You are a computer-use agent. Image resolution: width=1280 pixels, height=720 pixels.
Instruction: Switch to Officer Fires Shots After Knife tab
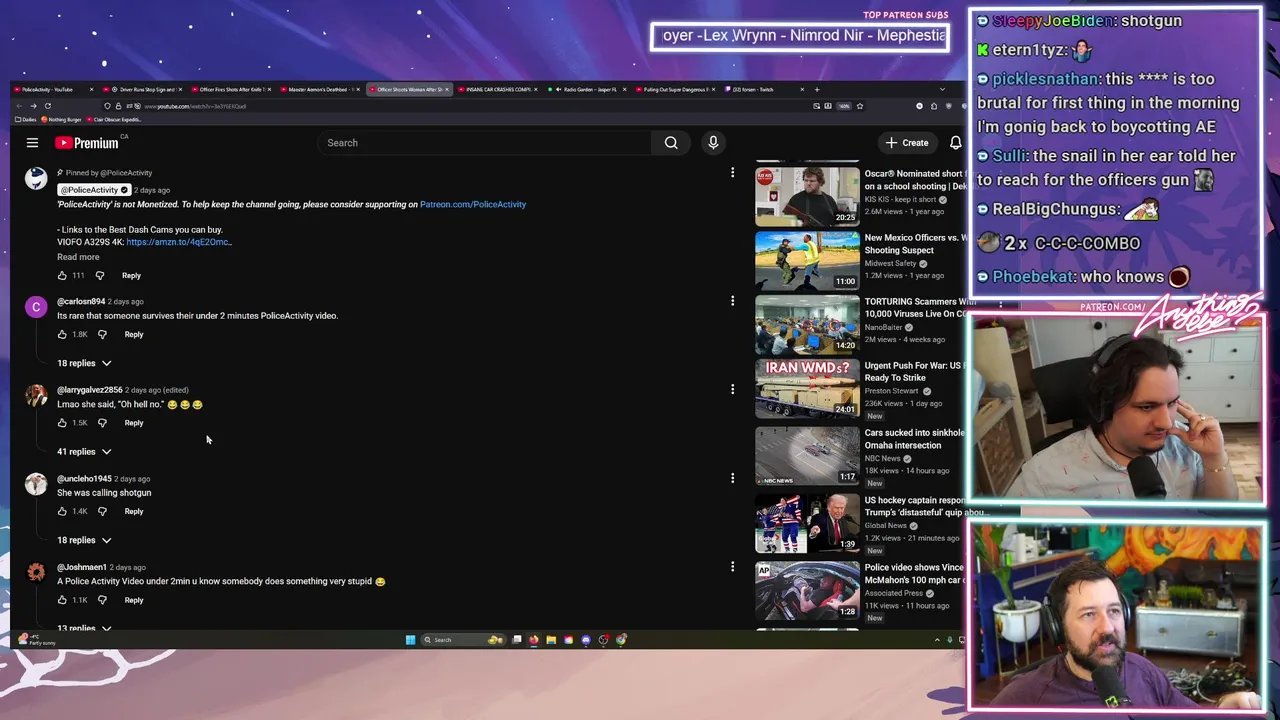[x=232, y=90]
